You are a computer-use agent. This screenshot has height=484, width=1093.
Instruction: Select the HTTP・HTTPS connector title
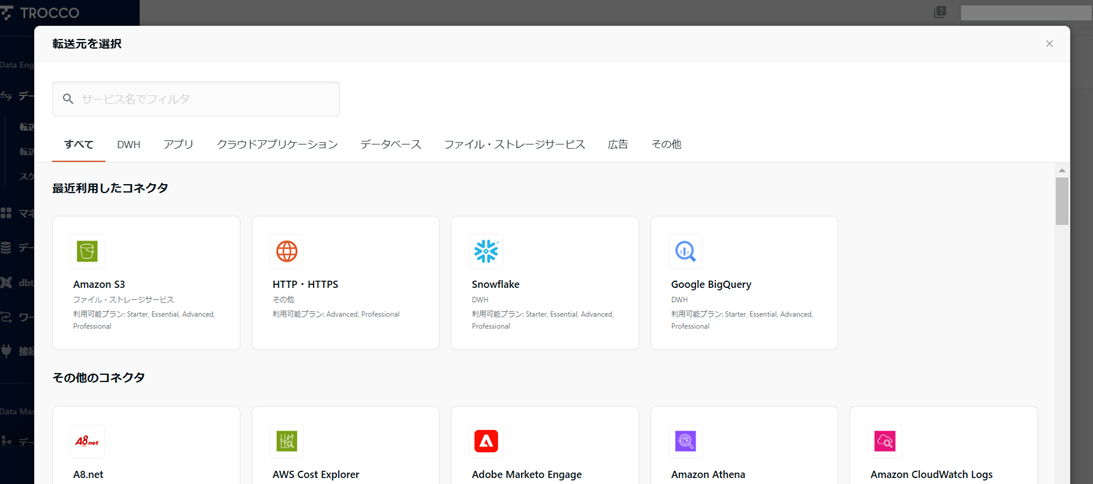(x=305, y=285)
